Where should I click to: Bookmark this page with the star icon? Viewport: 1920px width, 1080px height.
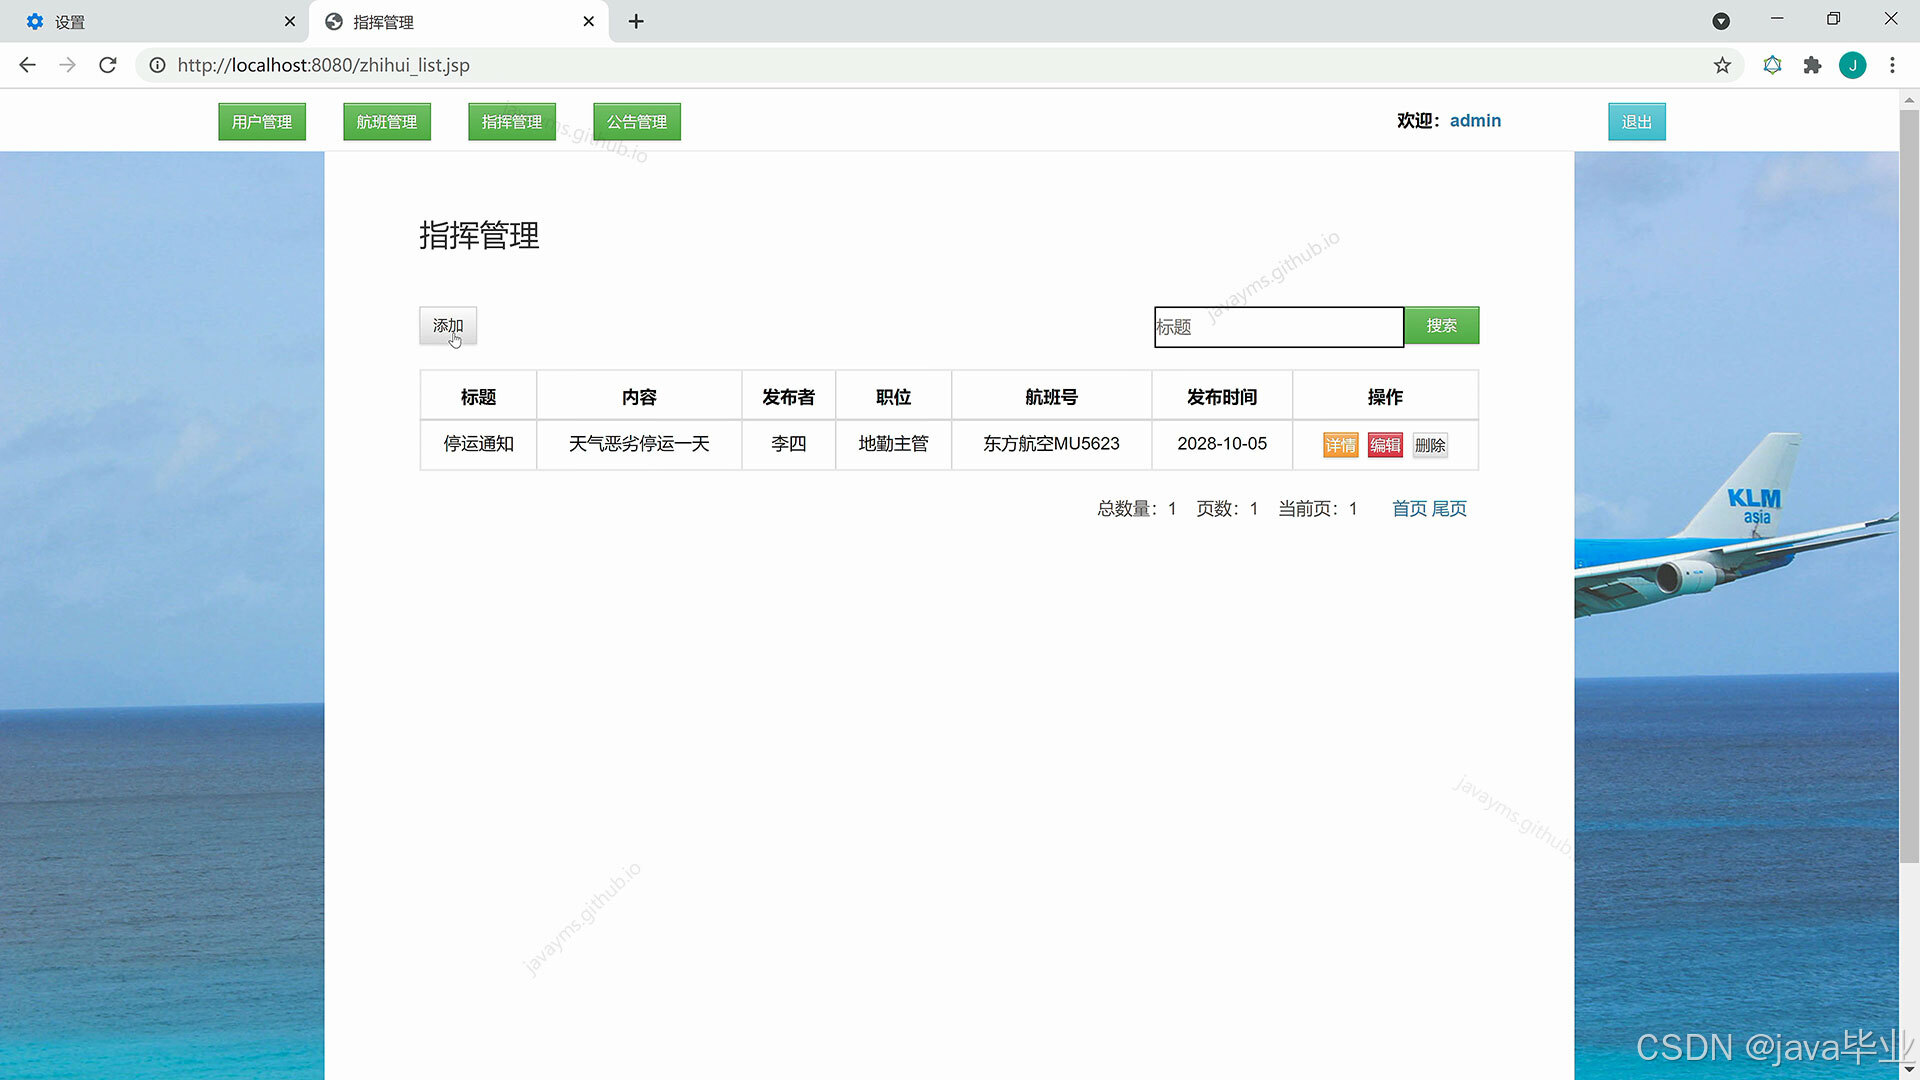pyautogui.click(x=1722, y=65)
